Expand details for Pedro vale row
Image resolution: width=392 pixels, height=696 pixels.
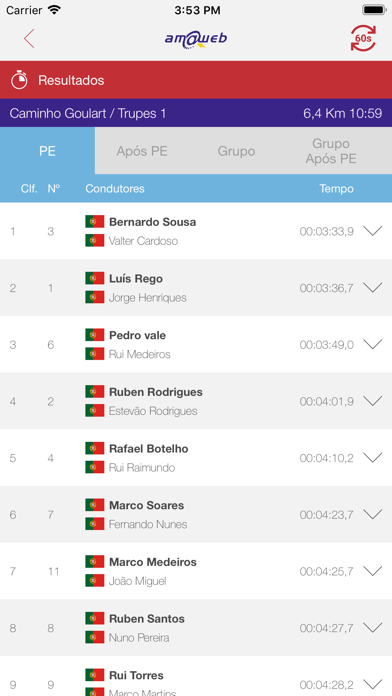372,344
